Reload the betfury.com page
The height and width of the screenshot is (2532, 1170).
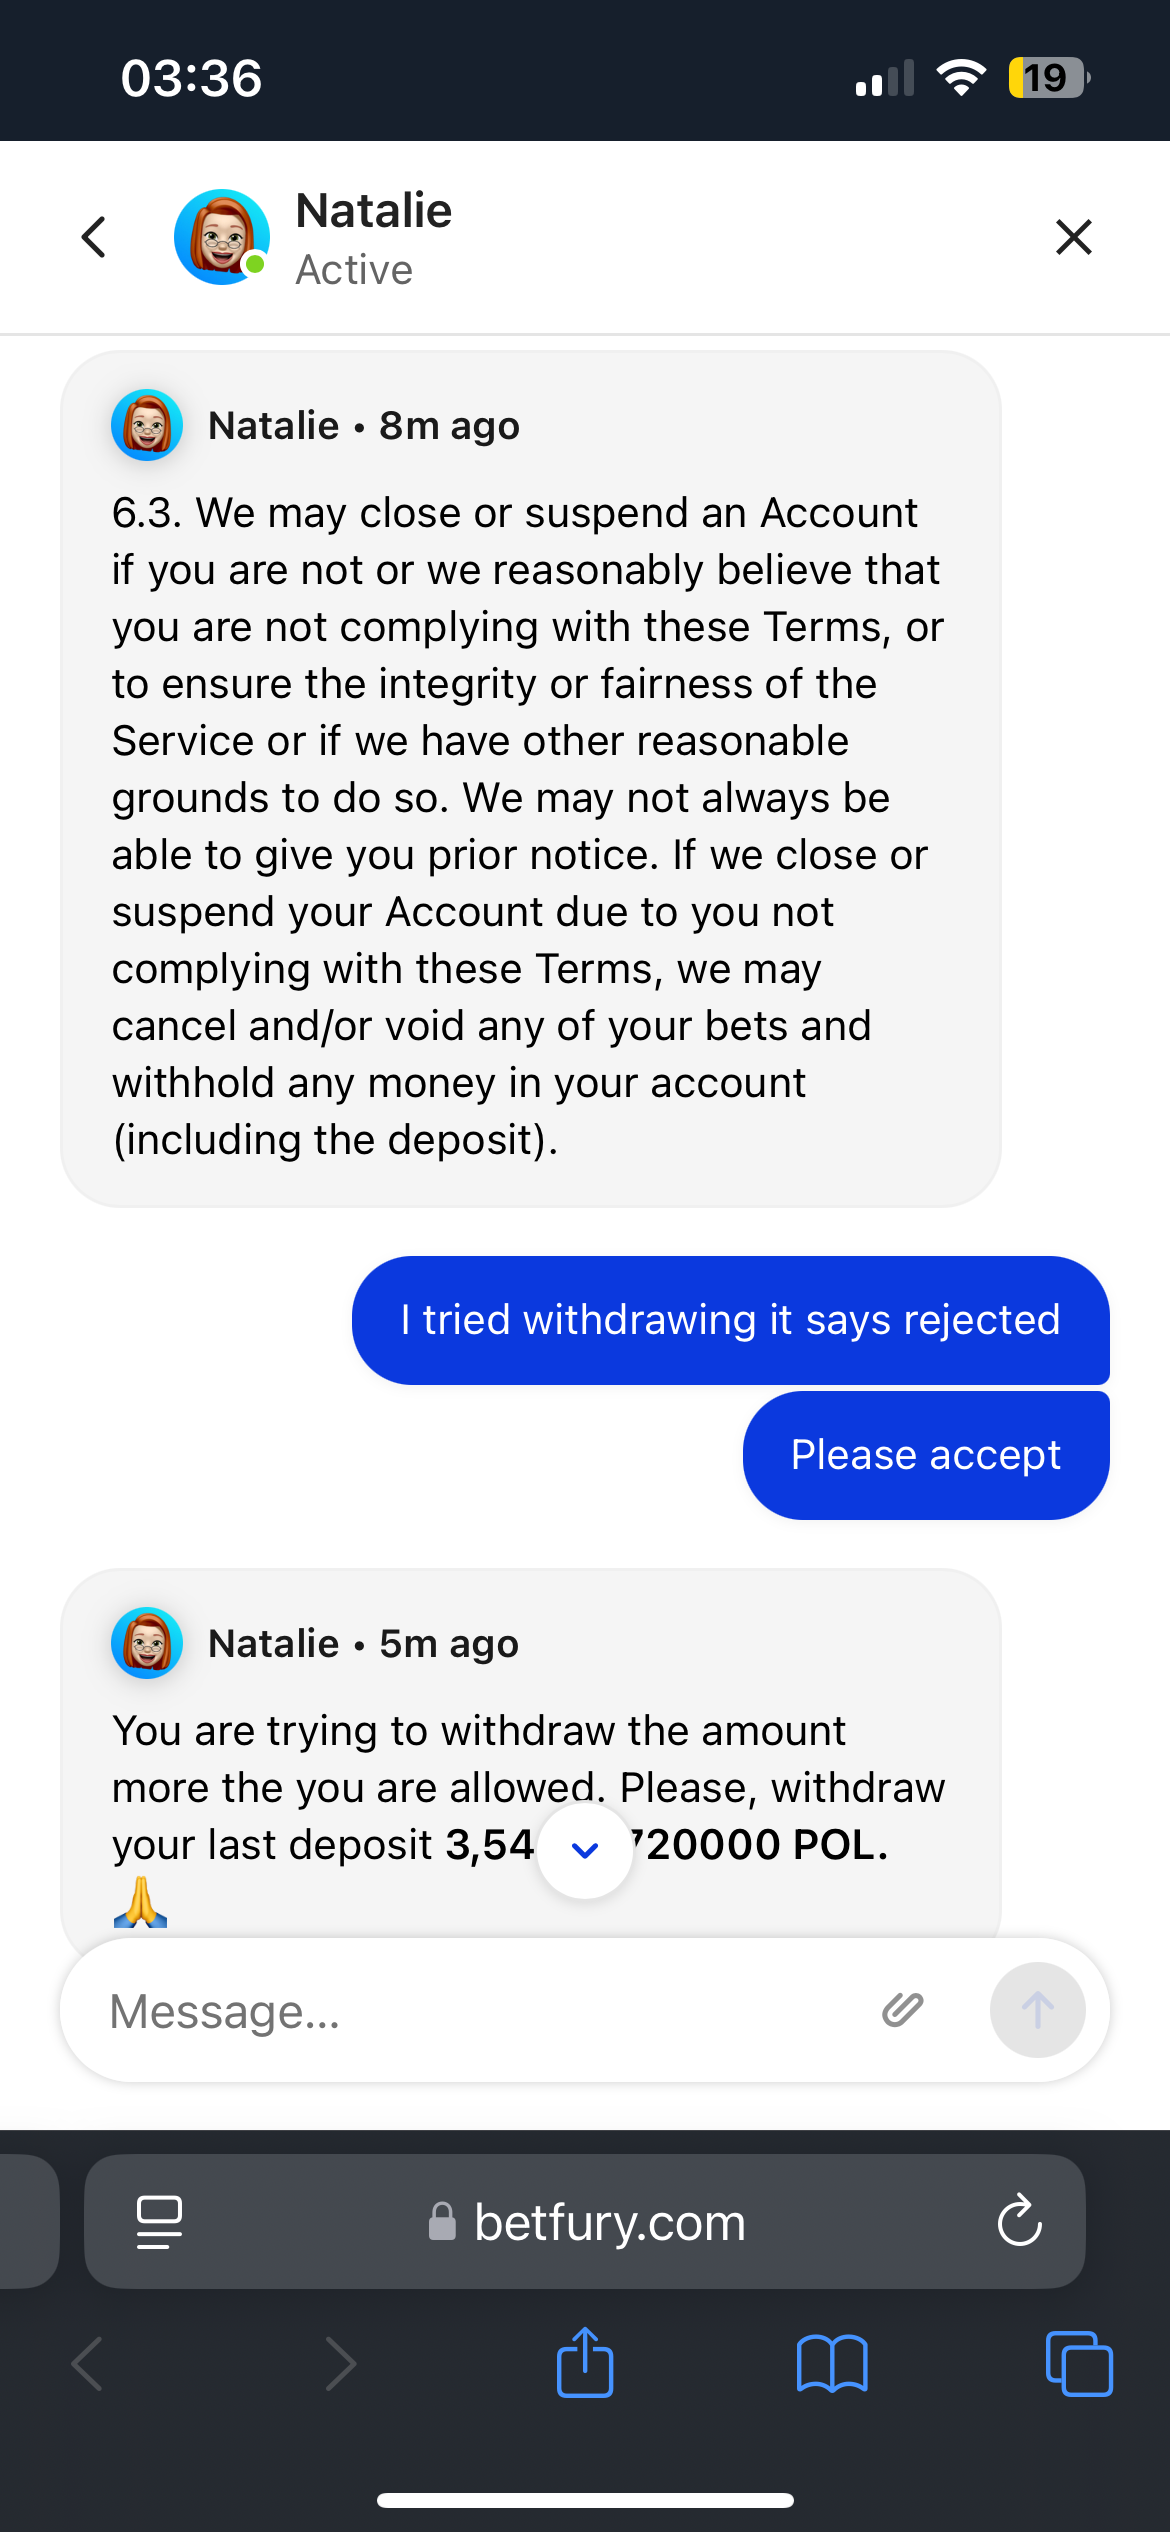(1019, 2222)
